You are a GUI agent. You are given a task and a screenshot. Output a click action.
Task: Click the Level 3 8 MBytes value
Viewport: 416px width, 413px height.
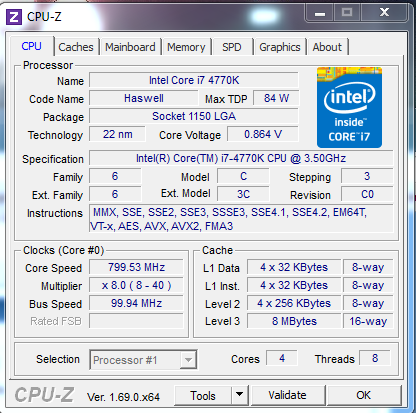click(294, 321)
